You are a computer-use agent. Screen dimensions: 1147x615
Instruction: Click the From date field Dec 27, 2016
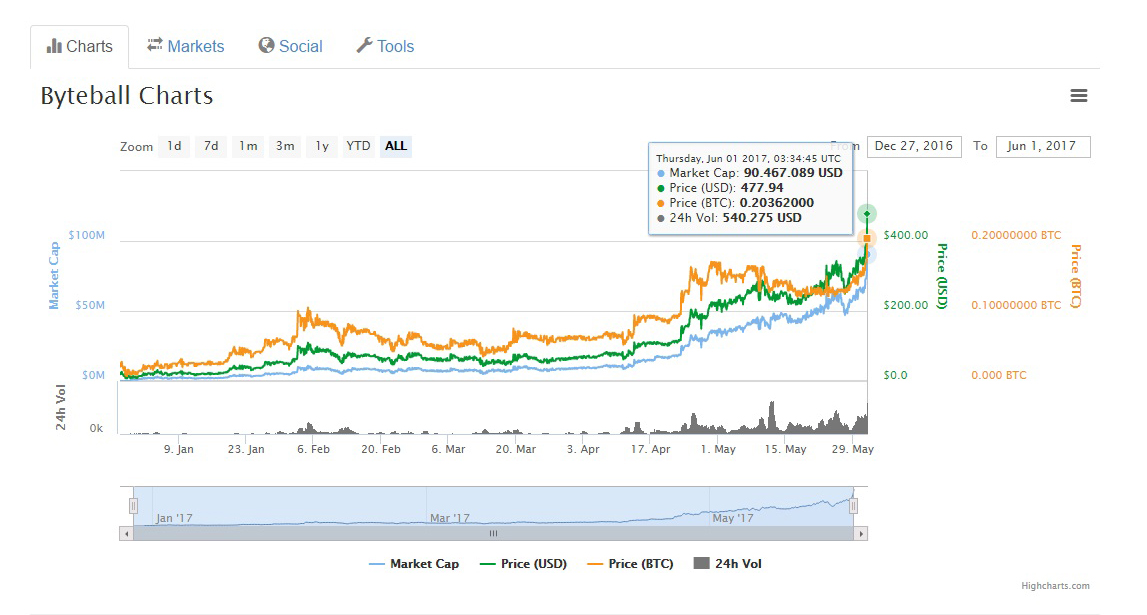click(x=914, y=146)
